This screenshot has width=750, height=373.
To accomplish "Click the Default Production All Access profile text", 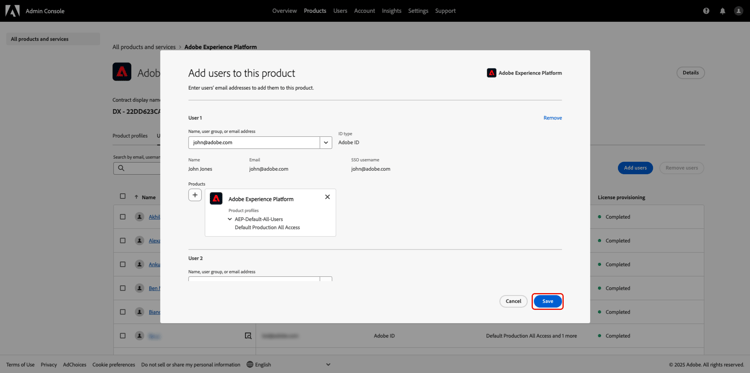I will point(267,227).
